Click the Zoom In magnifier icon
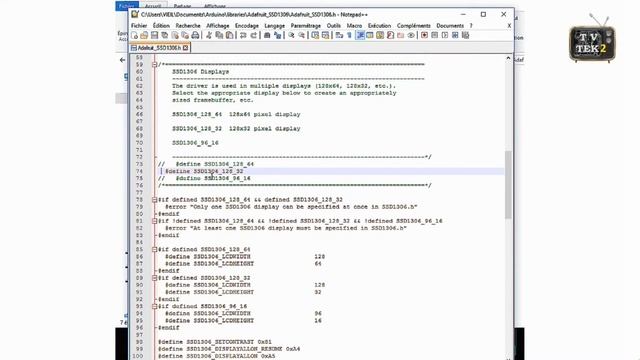The width and height of the screenshot is (640, 360). (291, 36)
